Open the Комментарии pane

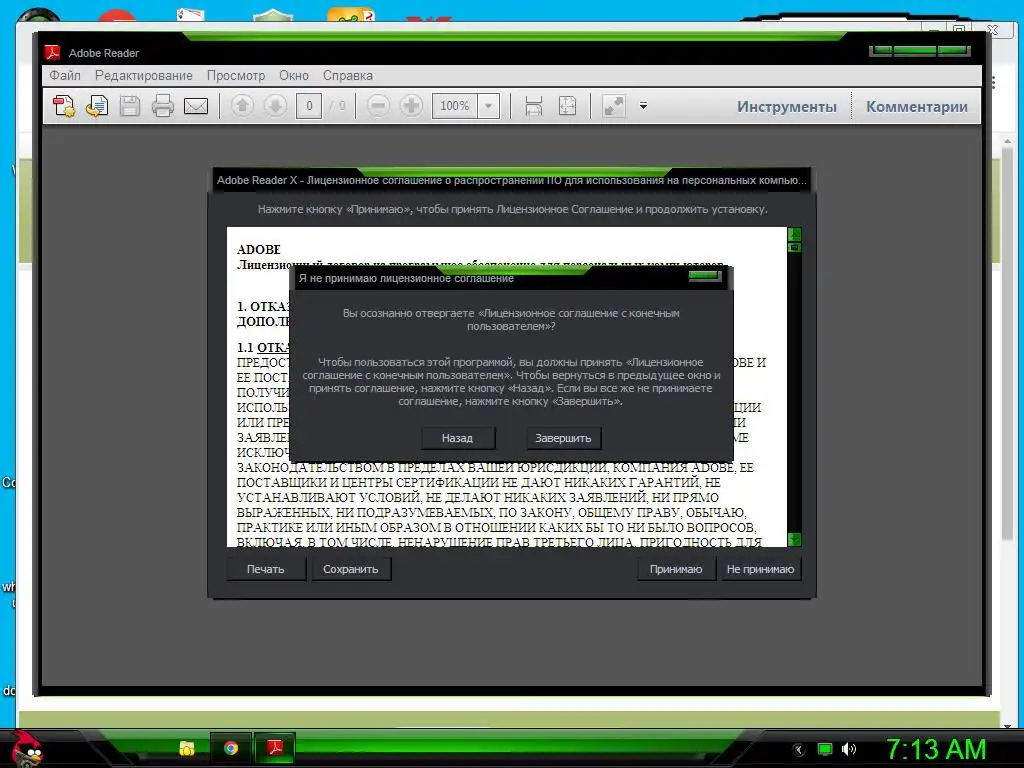tap(916, 106)
